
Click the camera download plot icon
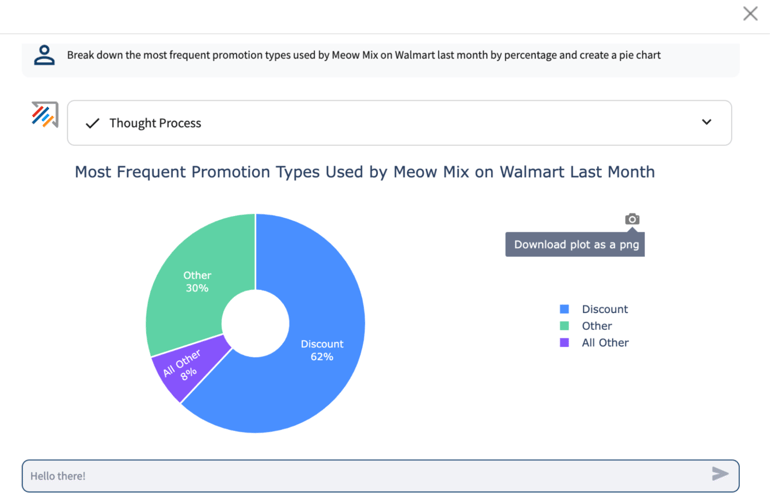click(x=632, y=219)
